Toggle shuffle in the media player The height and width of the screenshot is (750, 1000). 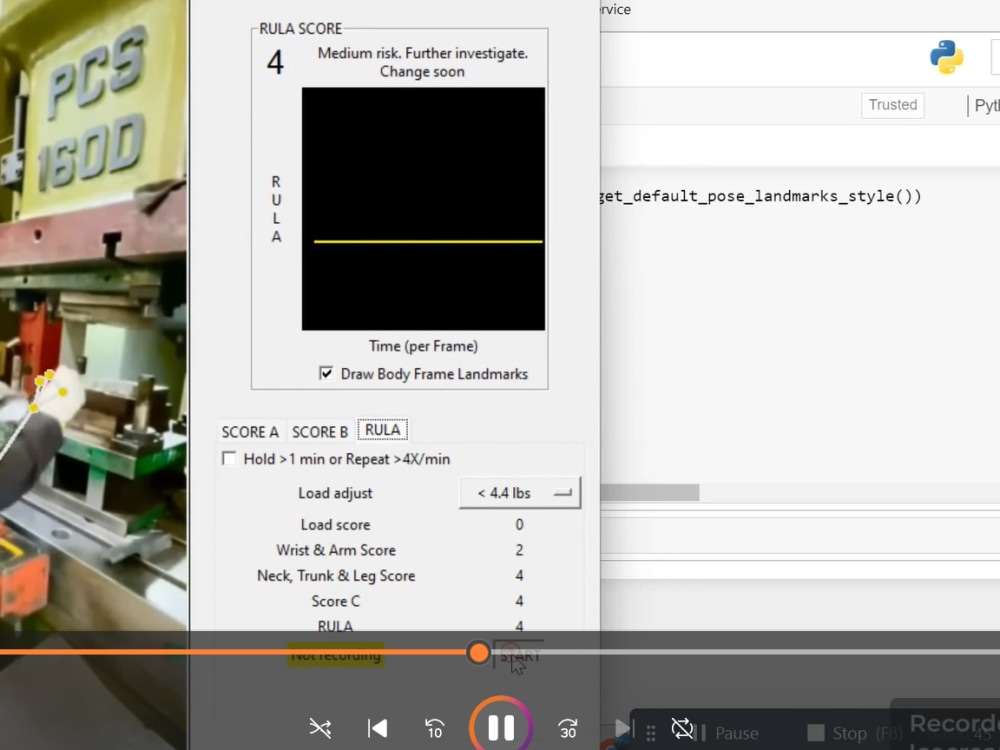(320, 728)
